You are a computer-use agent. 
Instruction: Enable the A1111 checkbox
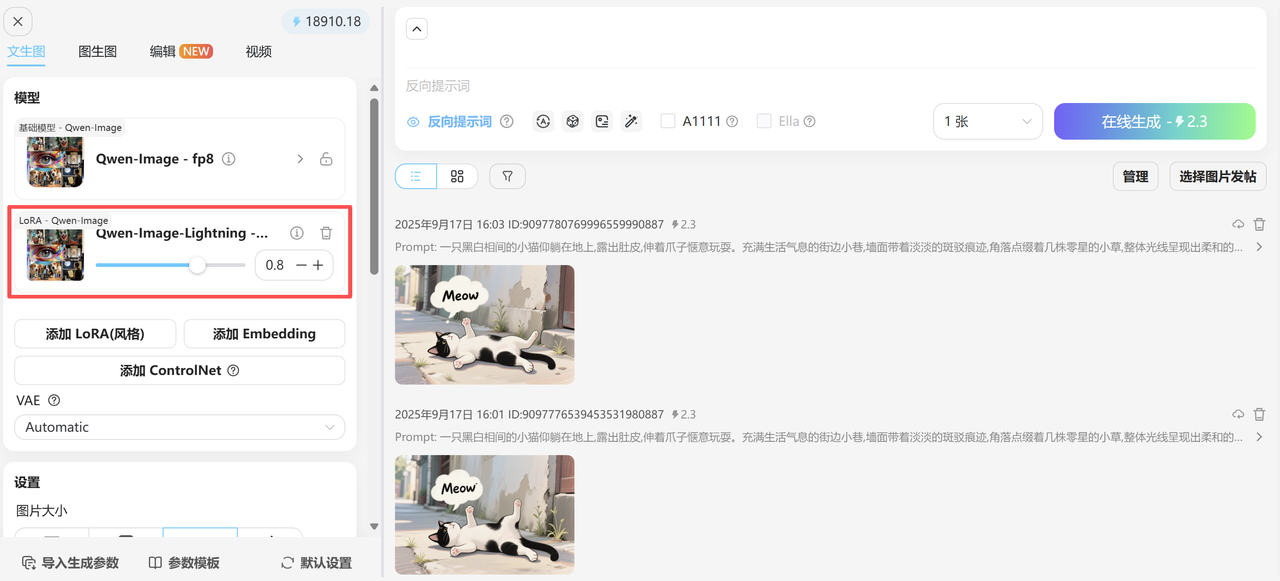click(x=668, y=121)
